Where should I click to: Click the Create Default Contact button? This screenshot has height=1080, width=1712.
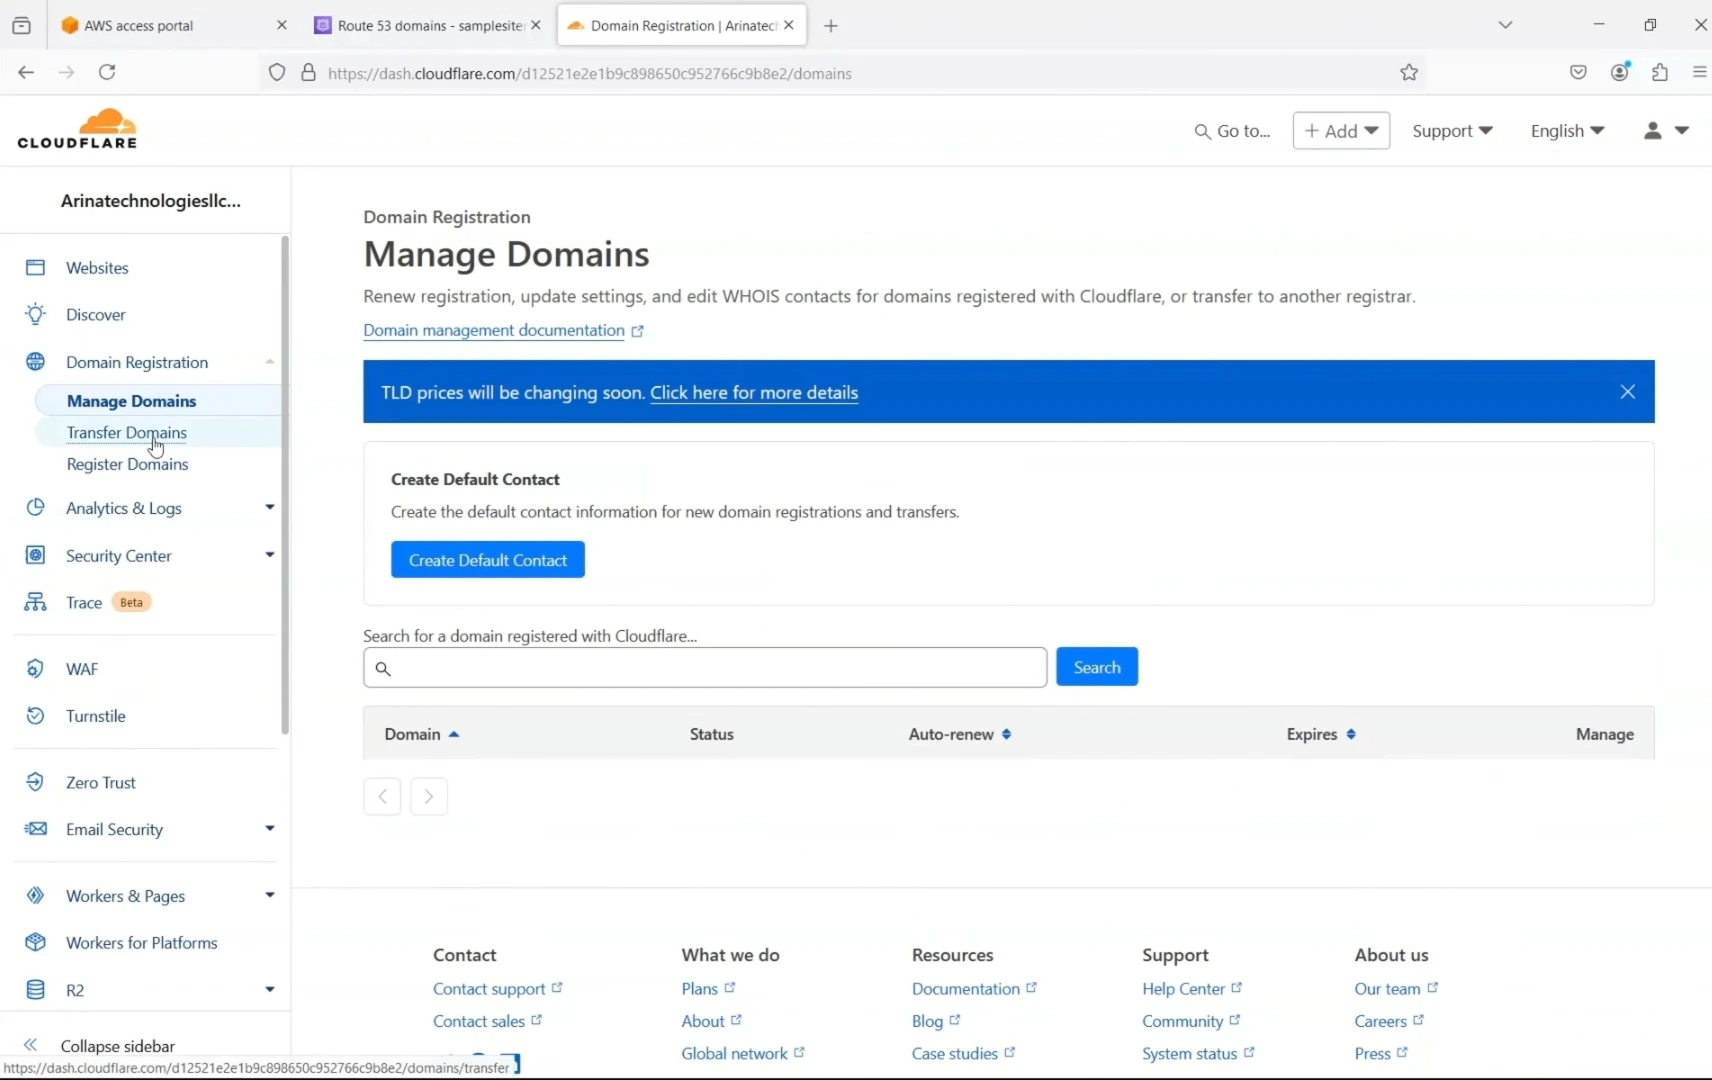pyautogui.click(x=486, y=559)
